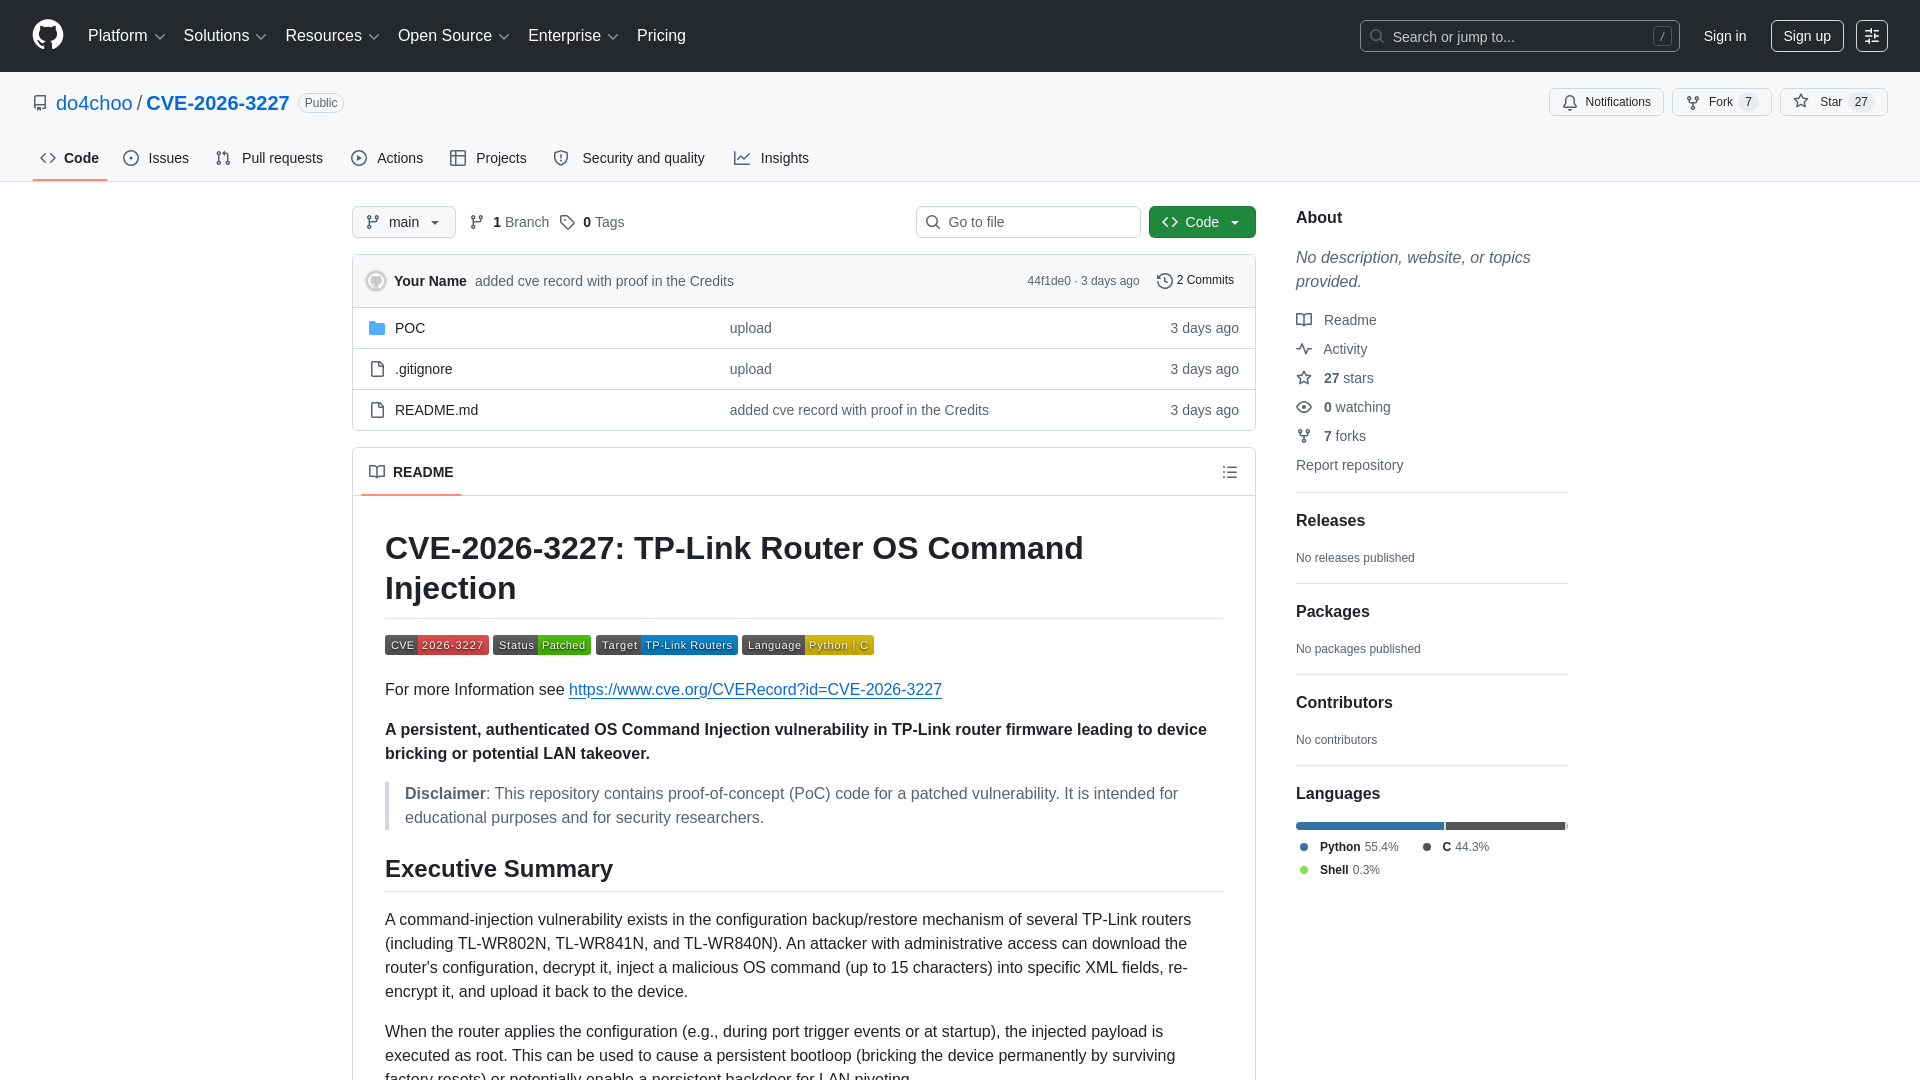Open the 2 Commits history link
Screen dimensions: 1920x1080
(x=1195, y=281)
